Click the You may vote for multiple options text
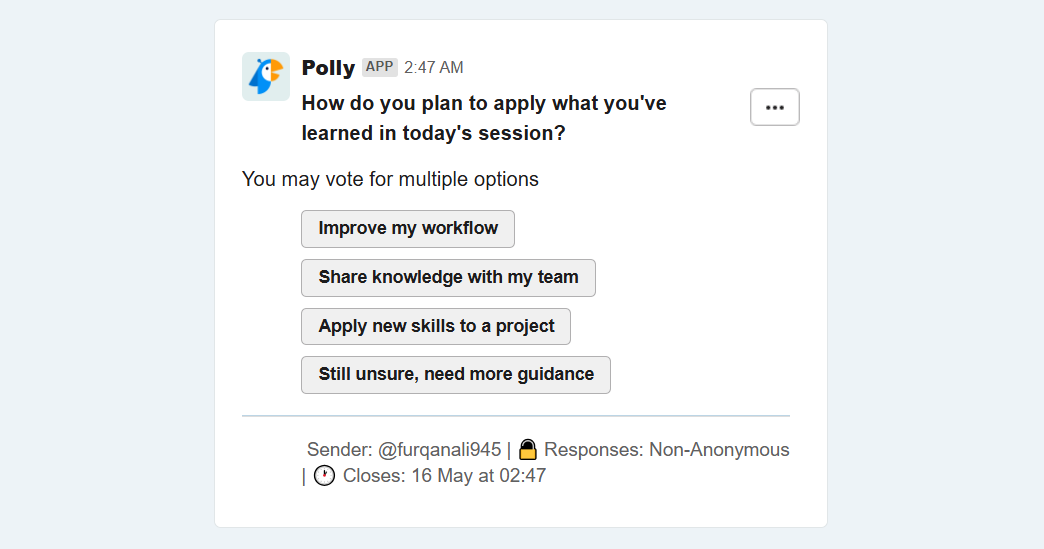This screenshot has width=1044, height=549. pyautogui.click(x=390, y=180)
